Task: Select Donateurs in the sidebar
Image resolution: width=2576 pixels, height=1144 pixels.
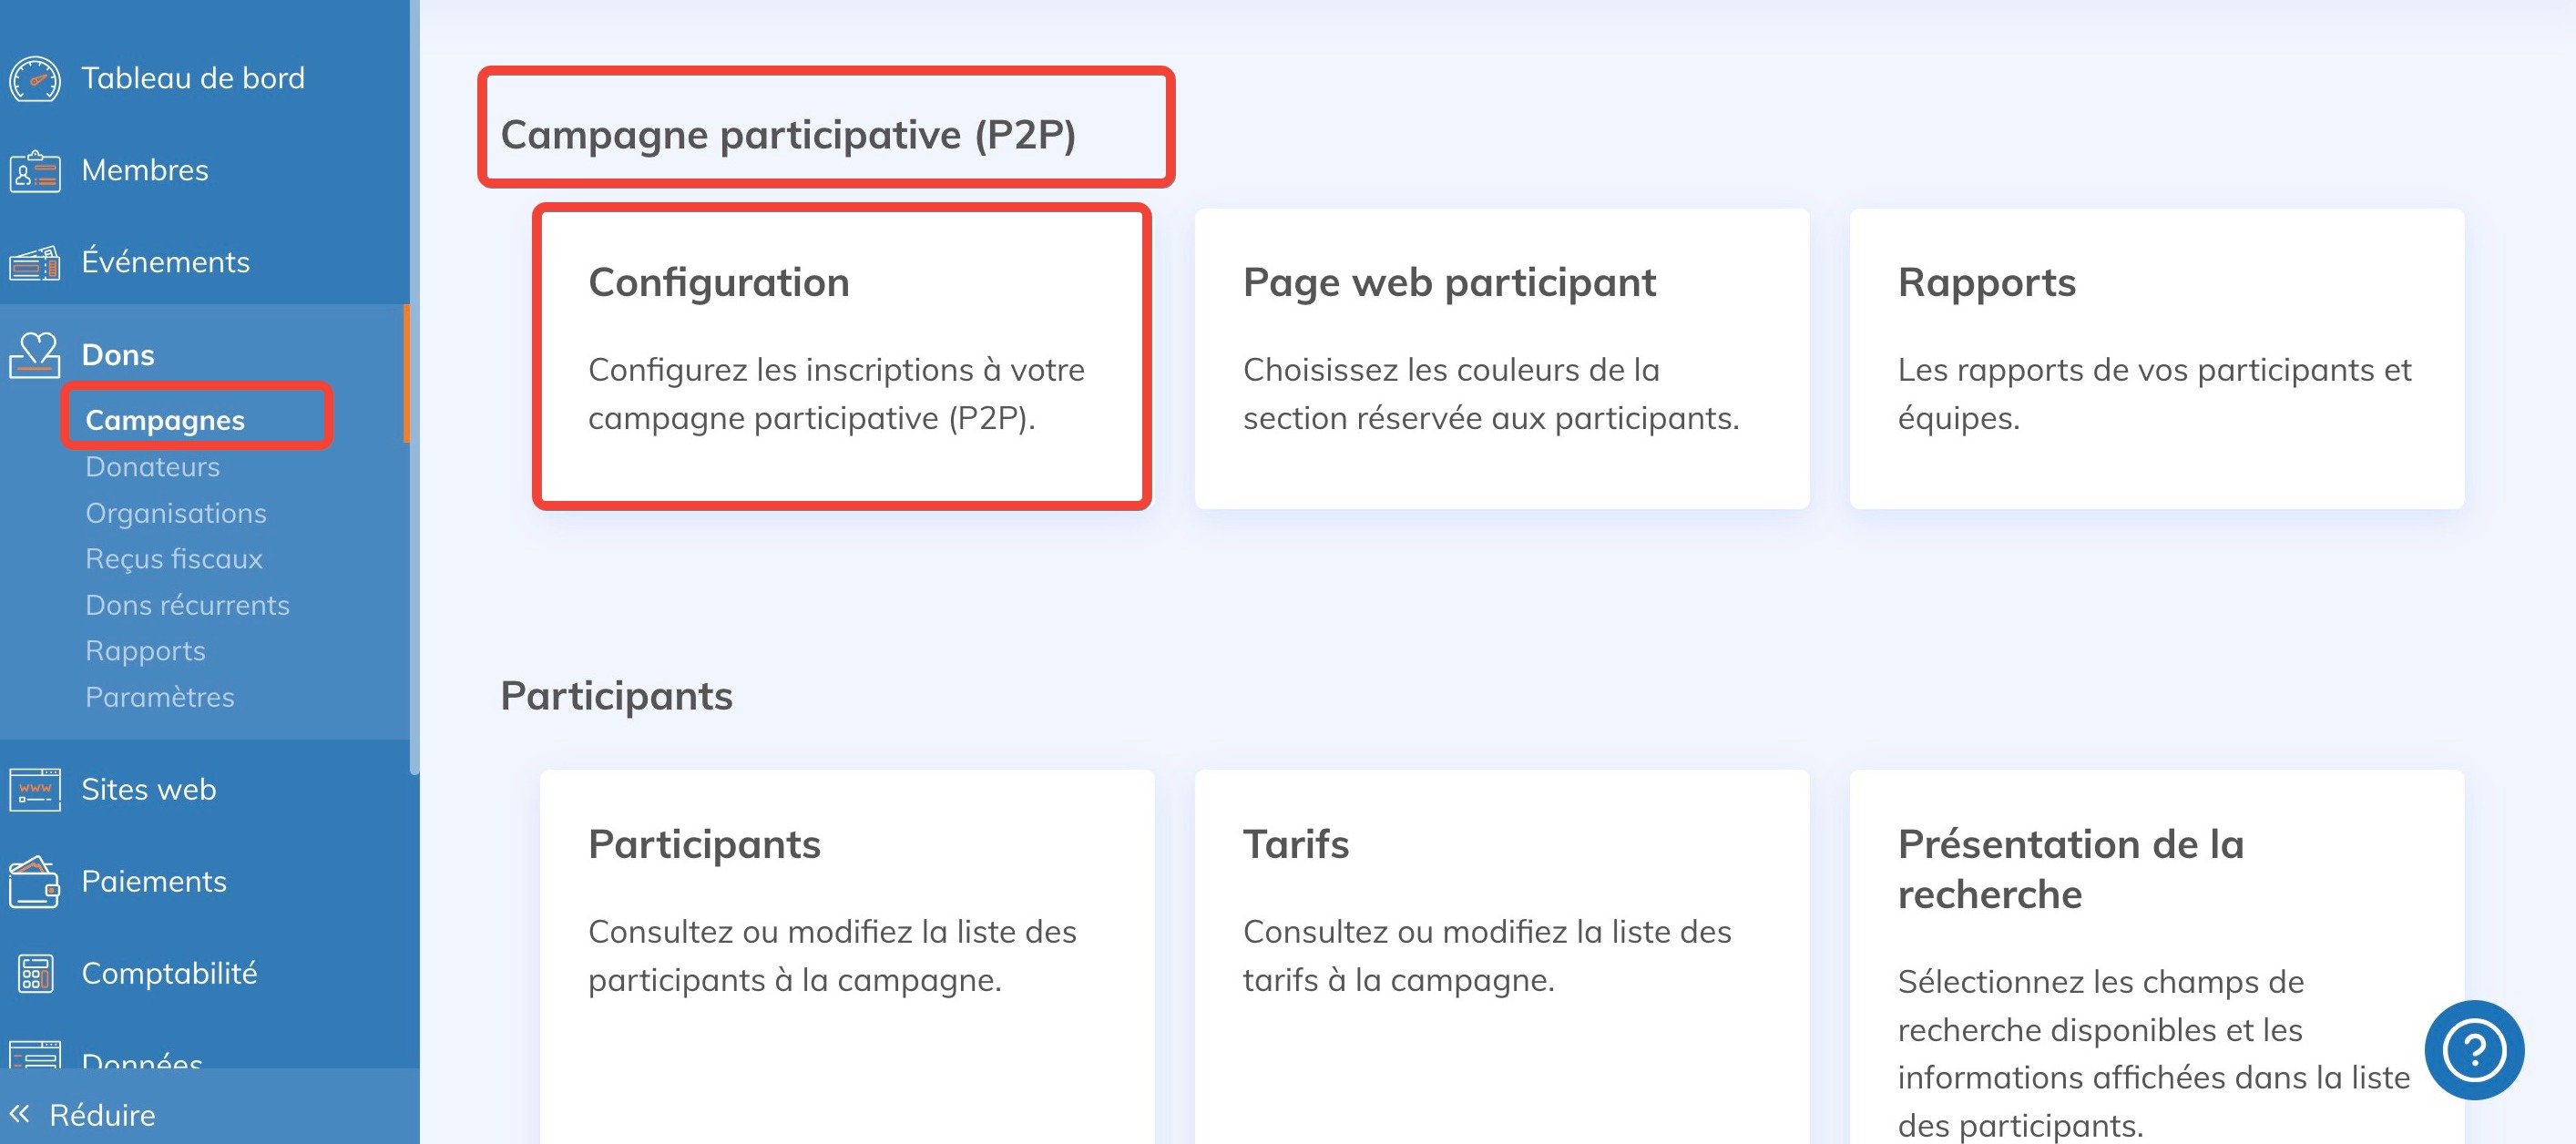Action: [x=152, y=466]
